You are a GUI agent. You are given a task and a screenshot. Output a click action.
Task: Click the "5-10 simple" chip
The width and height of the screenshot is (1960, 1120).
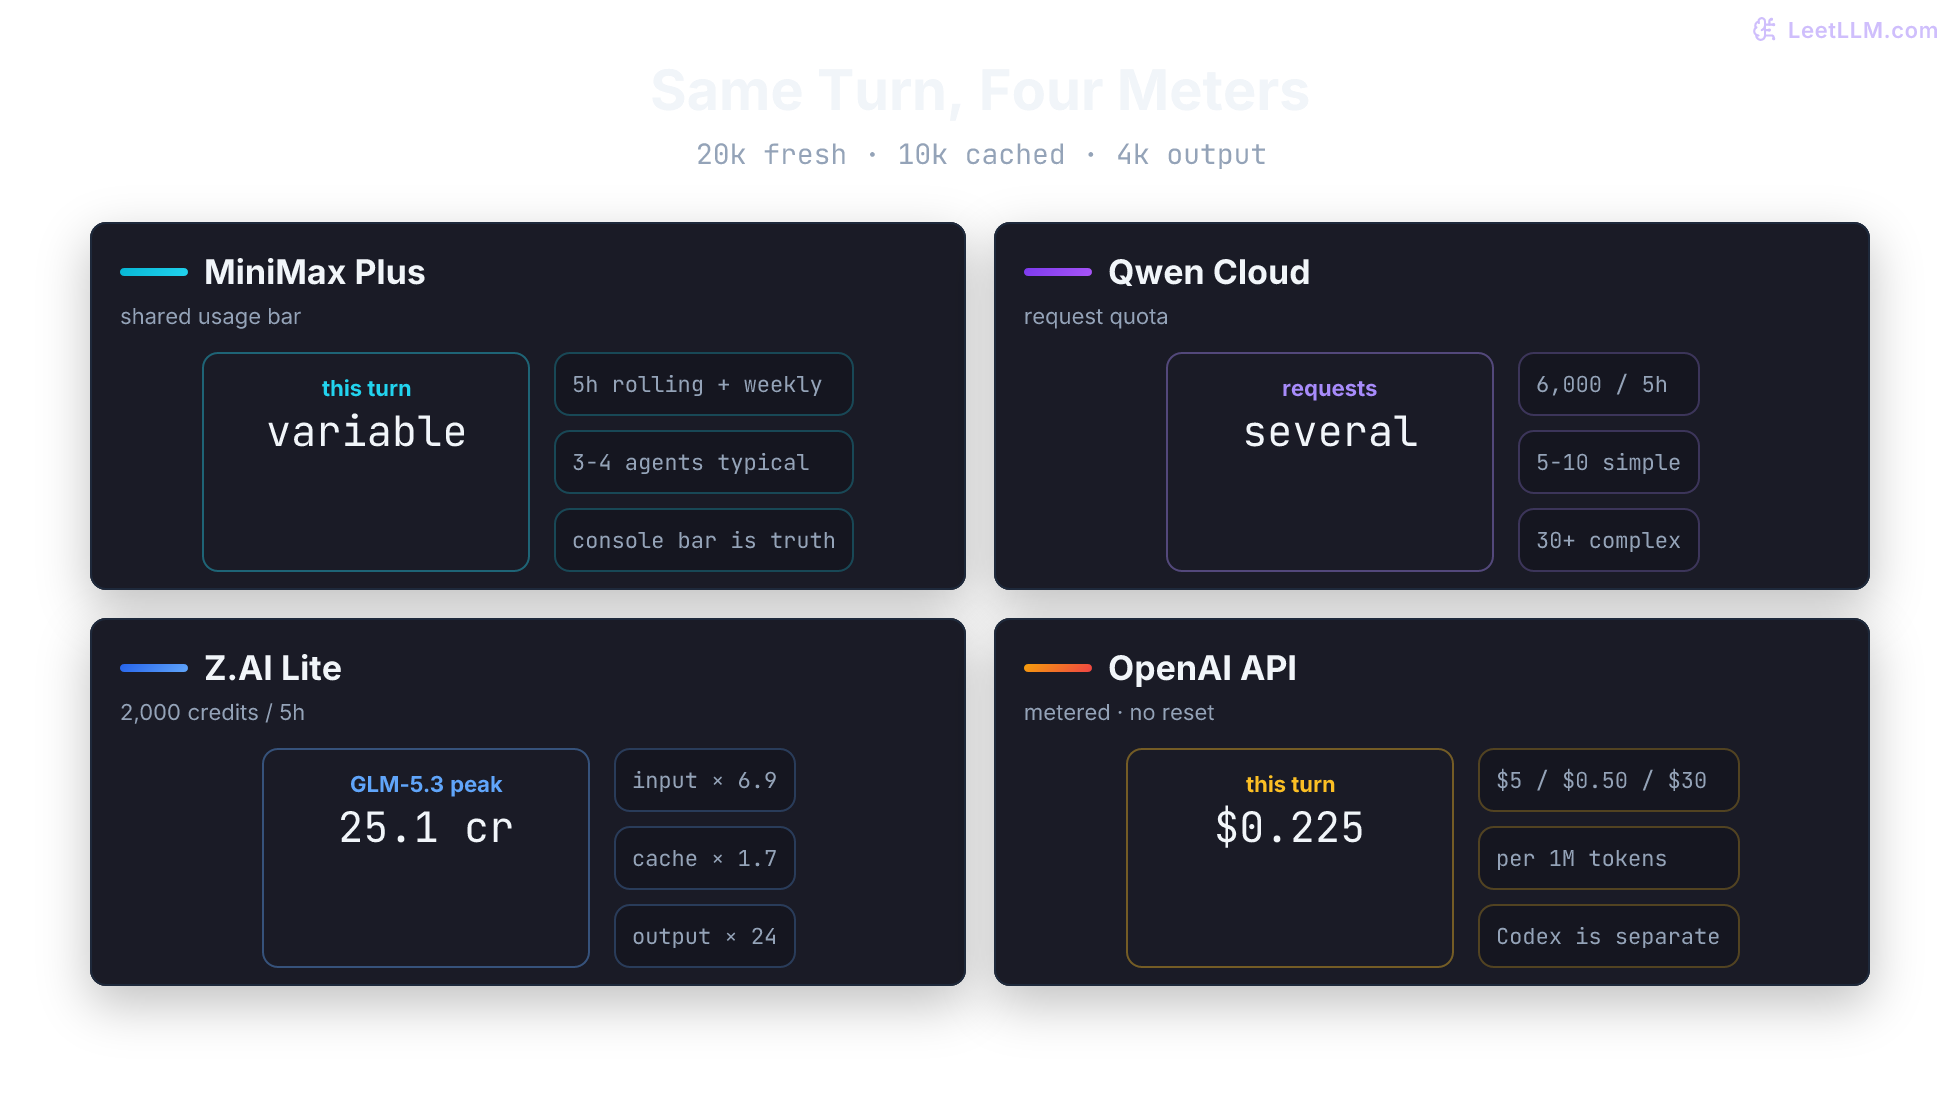point(1608,462)
